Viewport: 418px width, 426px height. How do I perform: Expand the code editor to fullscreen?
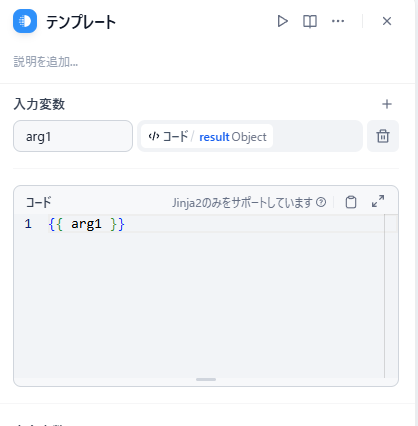pos(378,201)
